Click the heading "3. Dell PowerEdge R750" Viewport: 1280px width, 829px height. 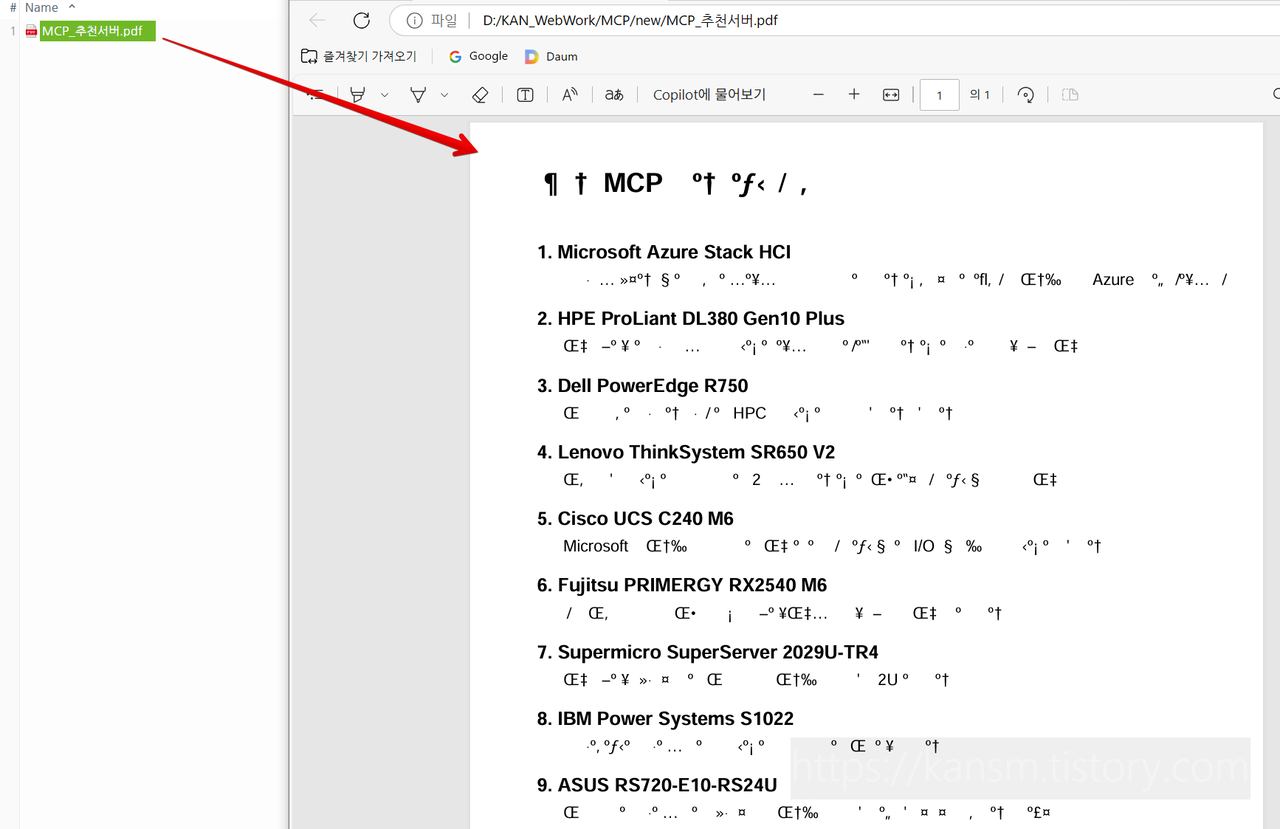coord(642,386)
